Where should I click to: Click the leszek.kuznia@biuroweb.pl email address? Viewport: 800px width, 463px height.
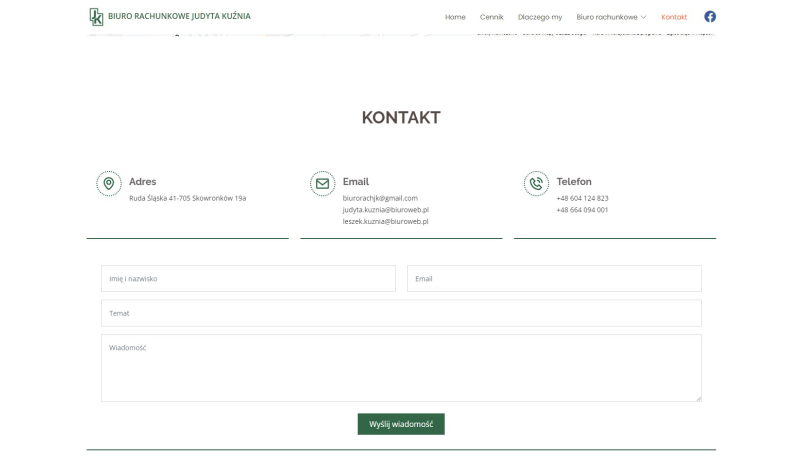pos(385,222)
